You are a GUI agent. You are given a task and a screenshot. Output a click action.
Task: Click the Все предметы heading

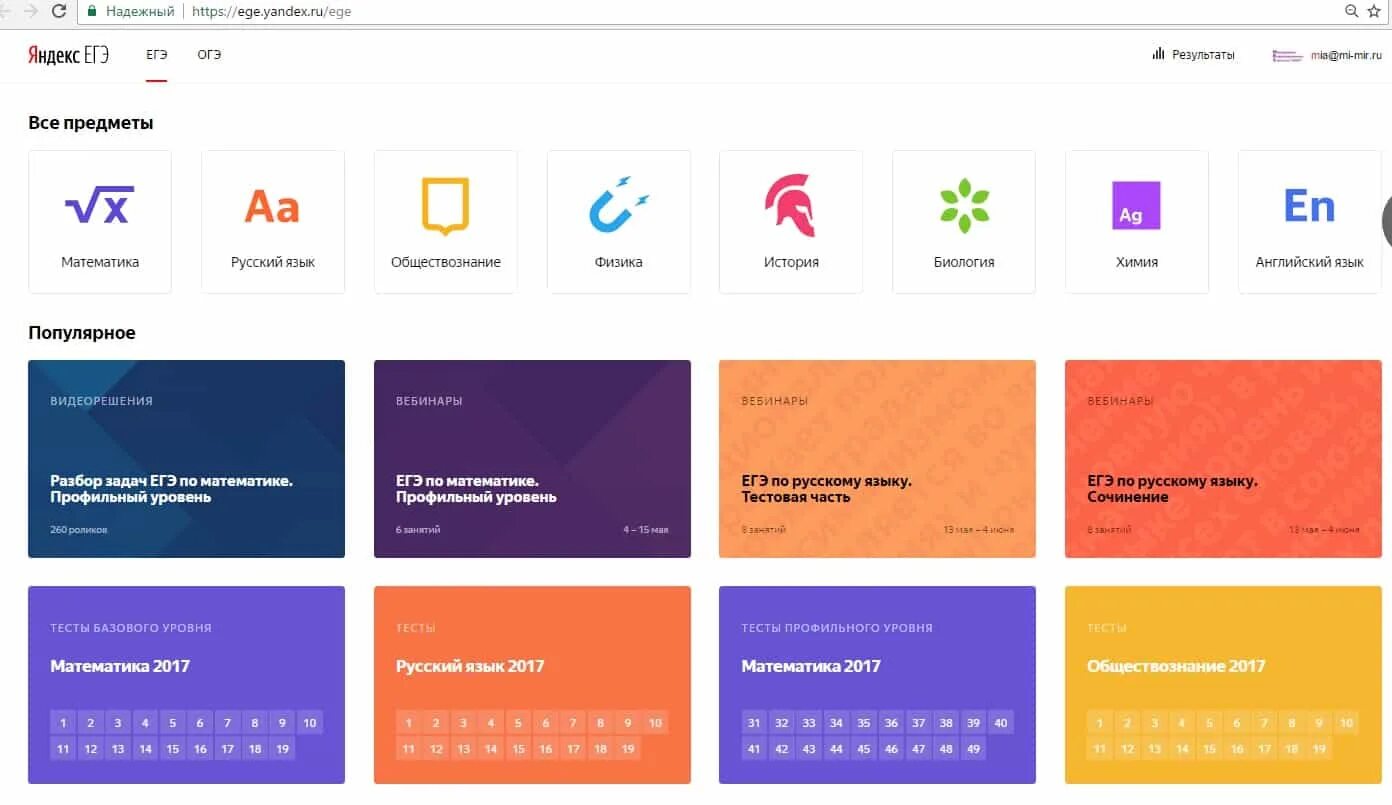91,123
